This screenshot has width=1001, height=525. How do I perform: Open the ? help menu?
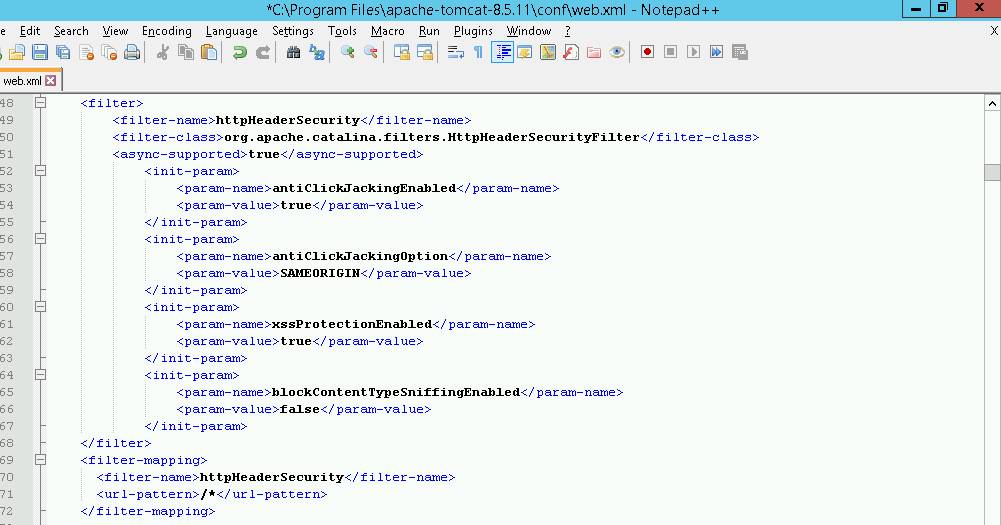568,31
